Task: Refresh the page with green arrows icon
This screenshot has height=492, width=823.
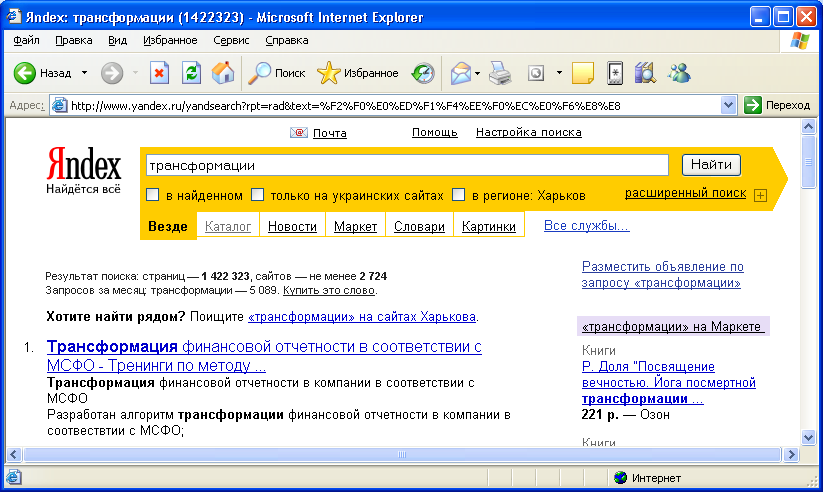Action: click(191, 73)
